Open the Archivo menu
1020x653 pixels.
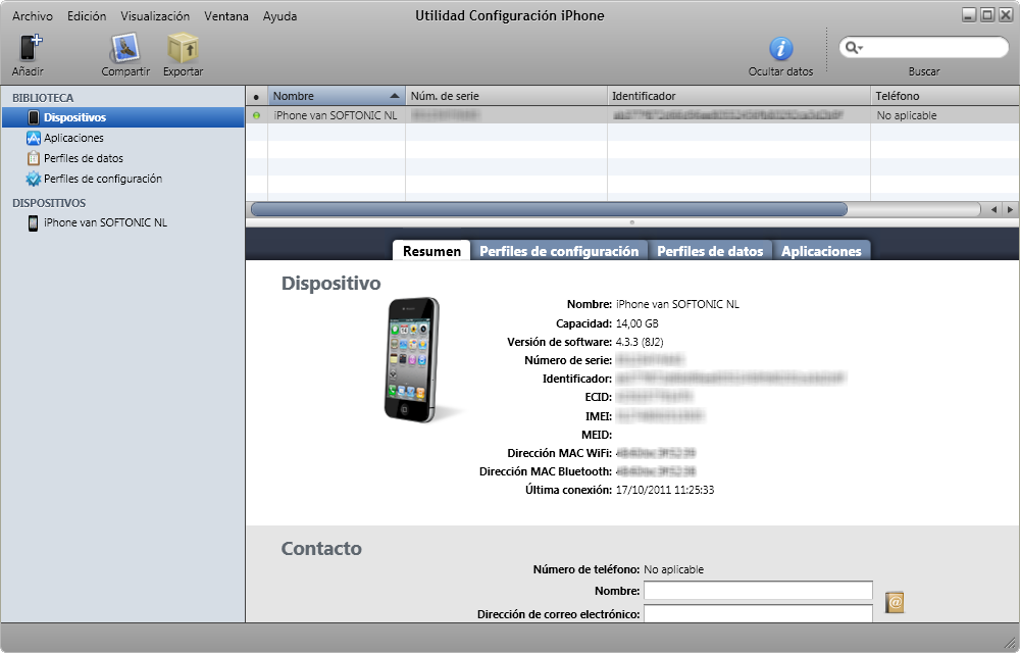pyautogui.click(x=33, y=16)
